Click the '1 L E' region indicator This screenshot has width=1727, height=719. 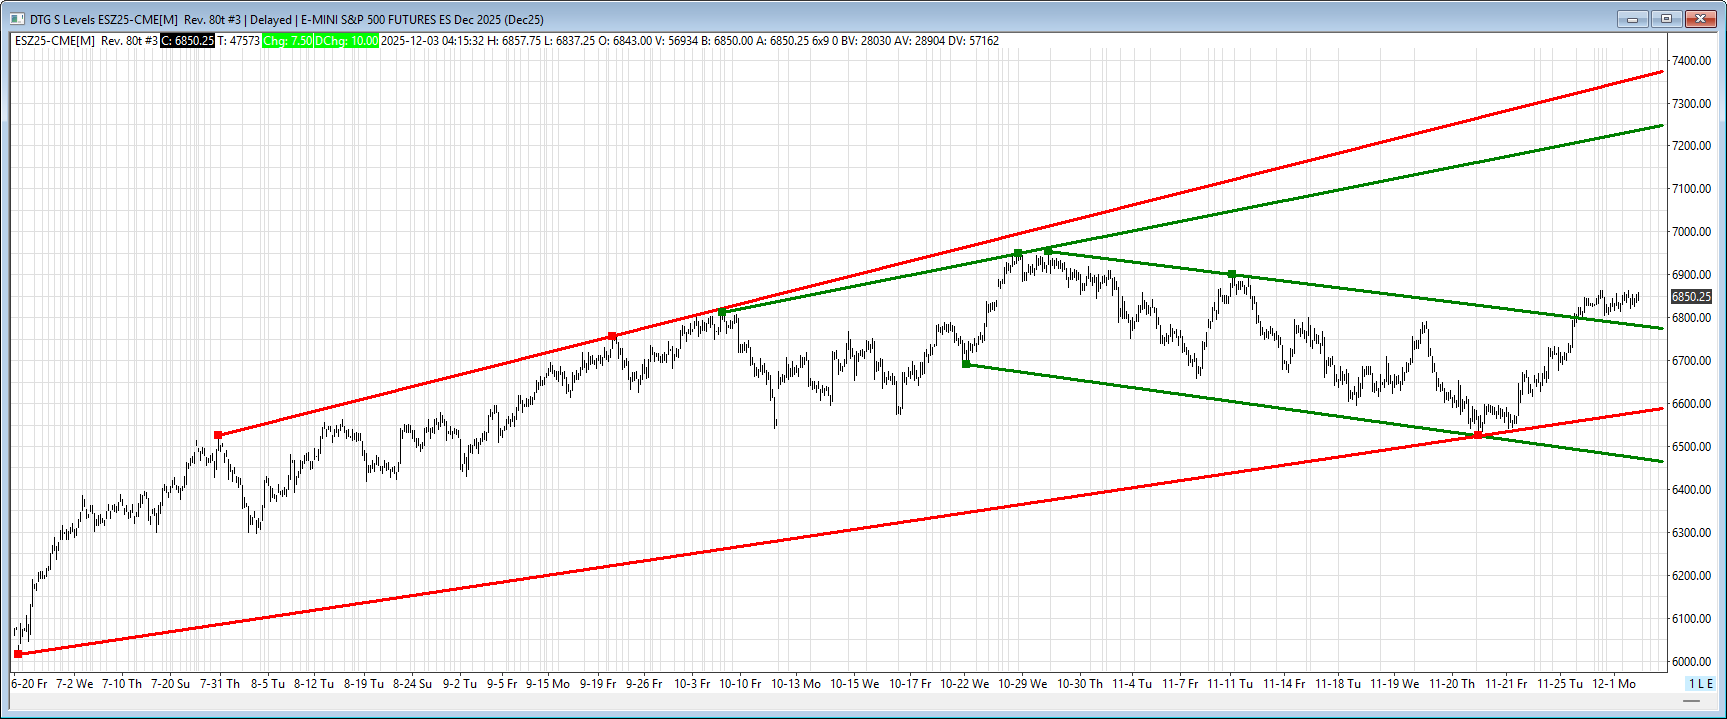tap(1700, 684)
